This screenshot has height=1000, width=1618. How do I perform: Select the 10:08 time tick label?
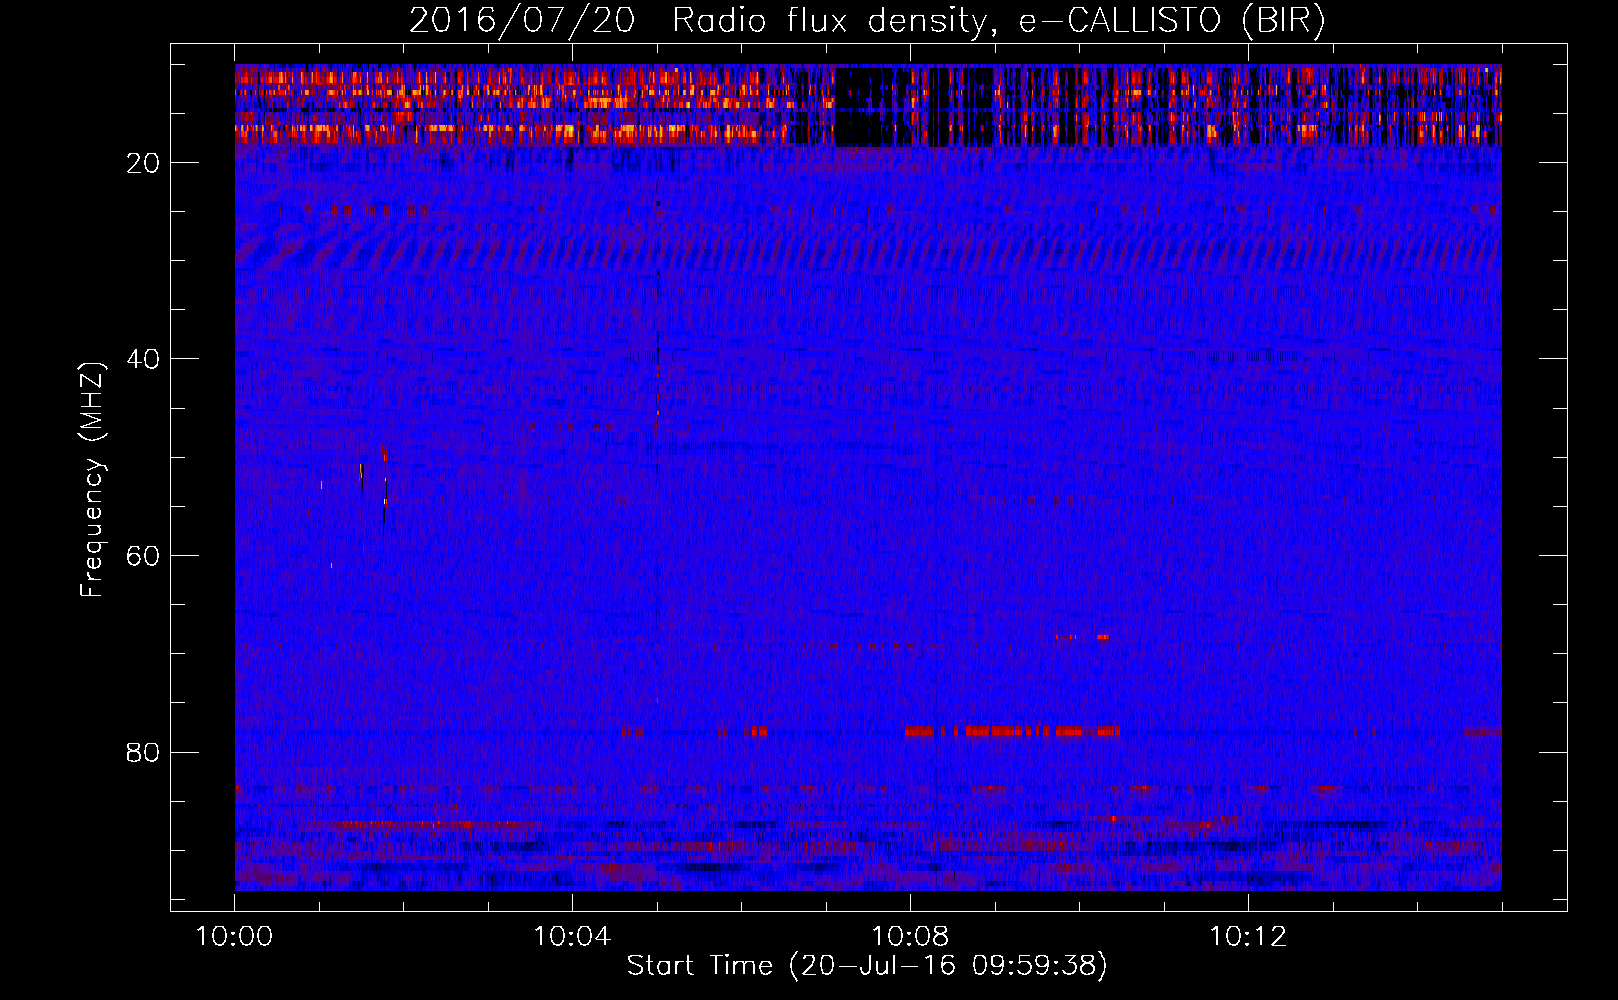point(910,937)
